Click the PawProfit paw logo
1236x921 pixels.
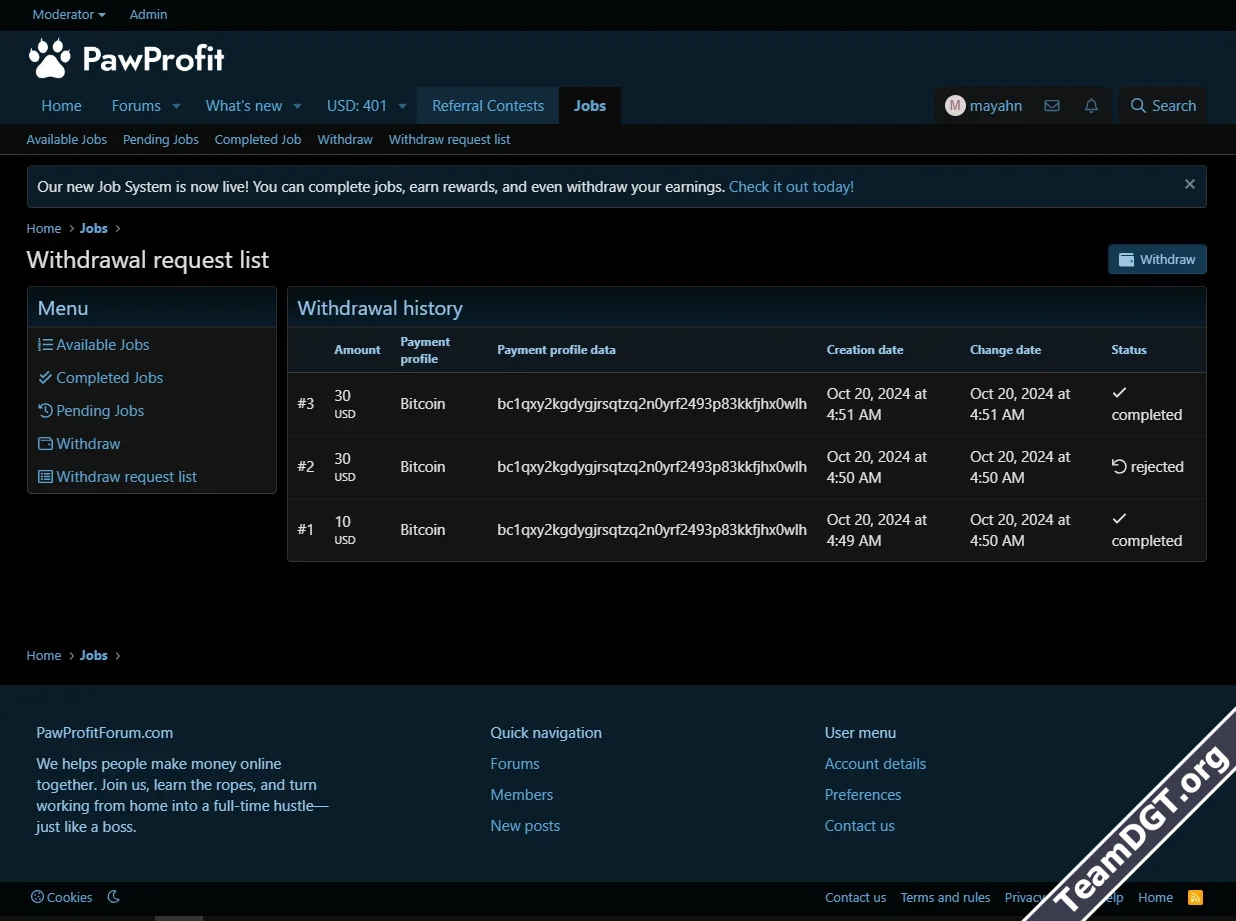50,59
